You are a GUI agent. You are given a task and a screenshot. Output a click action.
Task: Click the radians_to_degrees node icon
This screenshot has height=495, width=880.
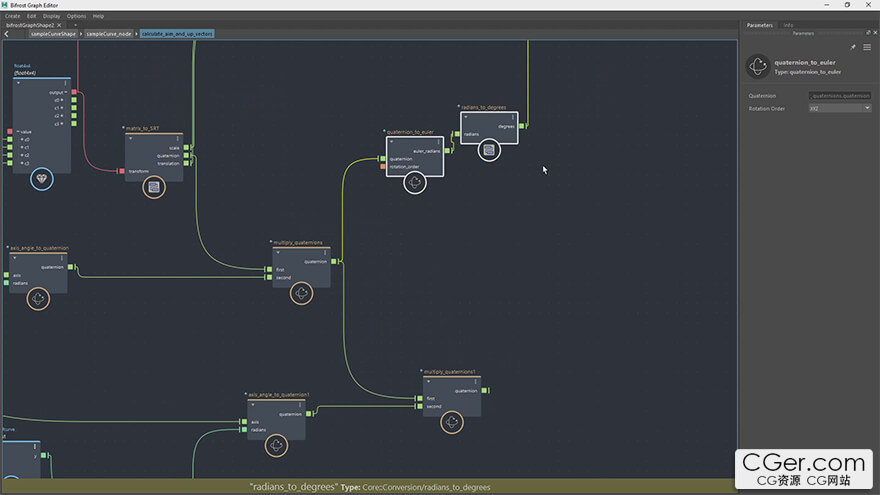489,150
